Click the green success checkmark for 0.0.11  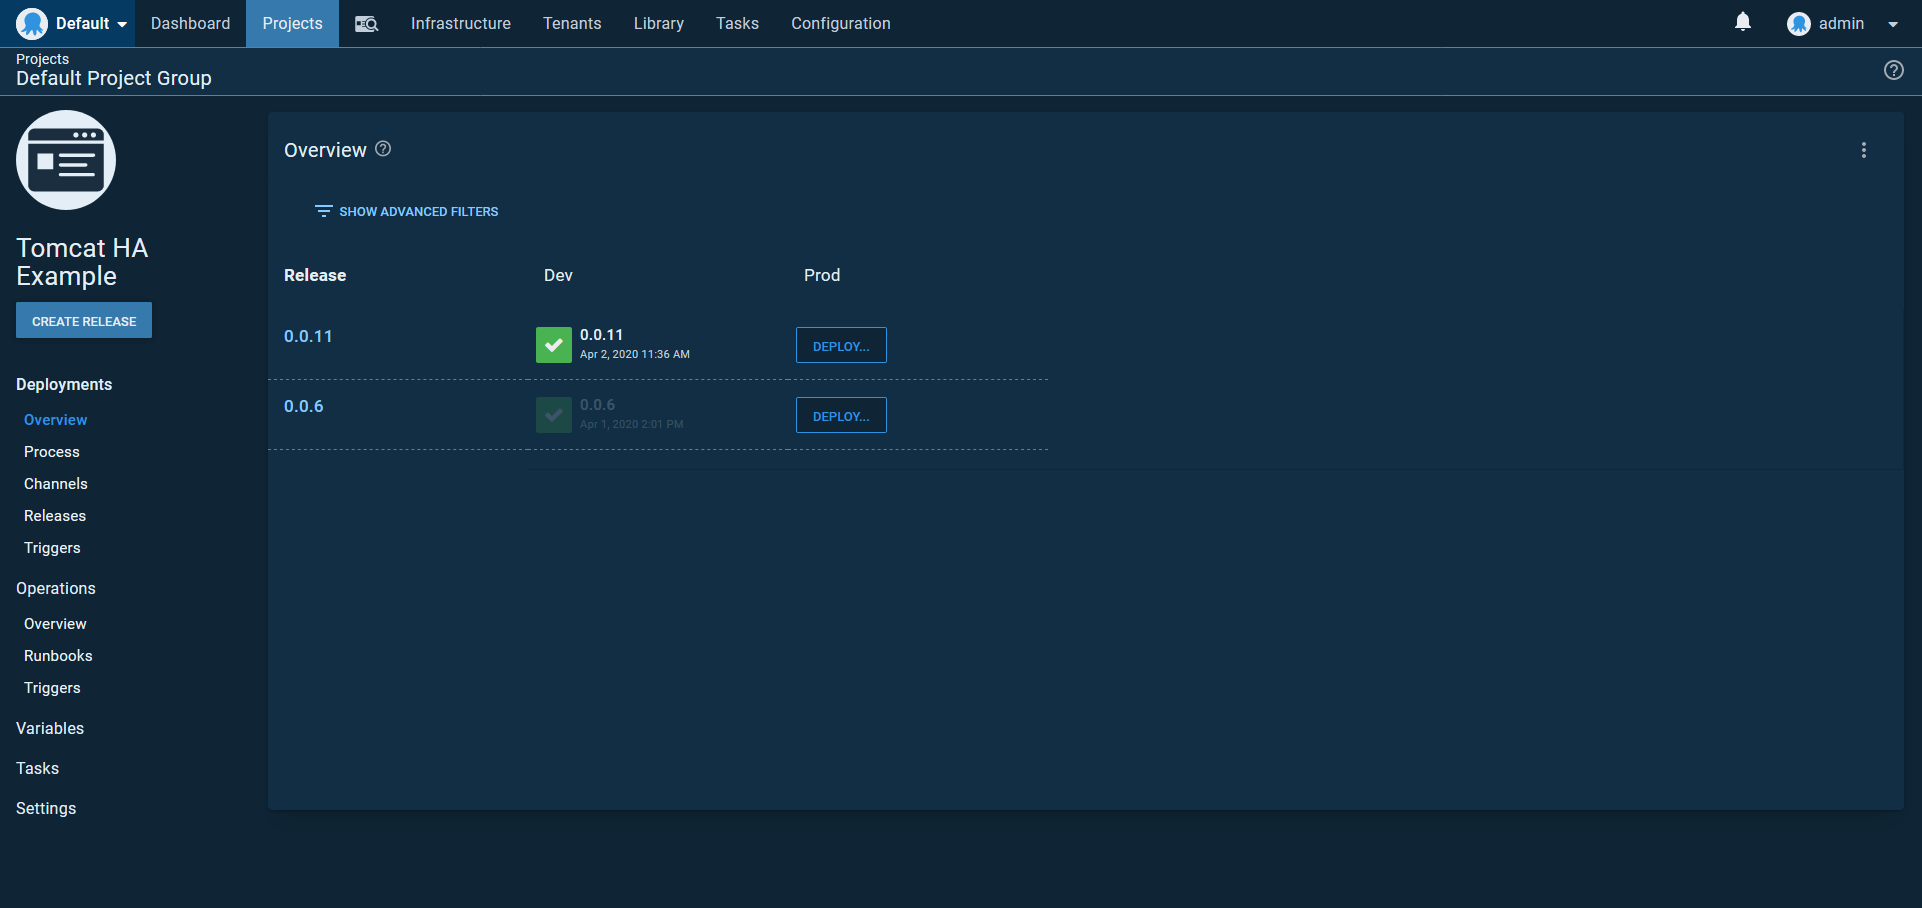point(553,345)
